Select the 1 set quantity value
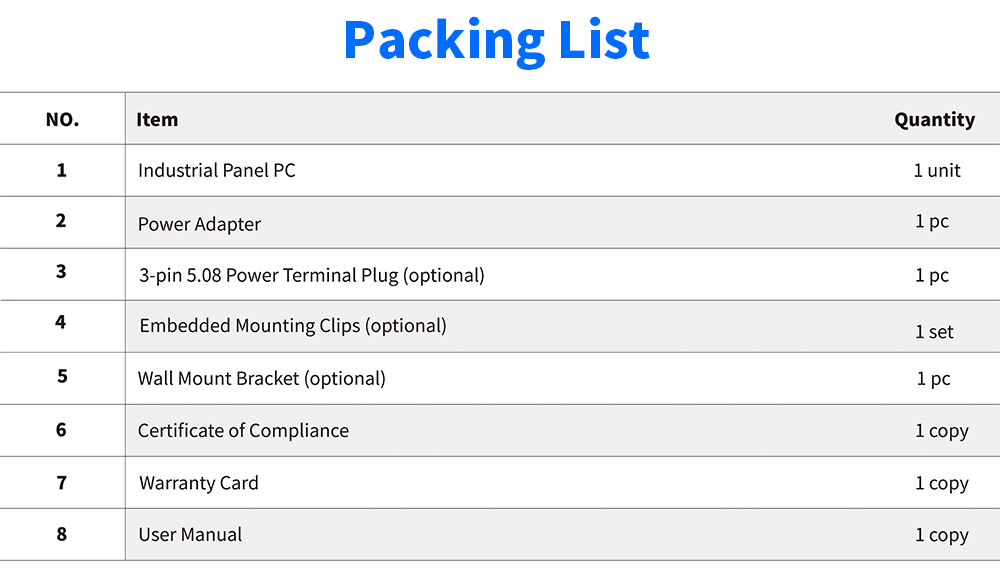This screenshot has width=1000, height=580. [934, 332]
